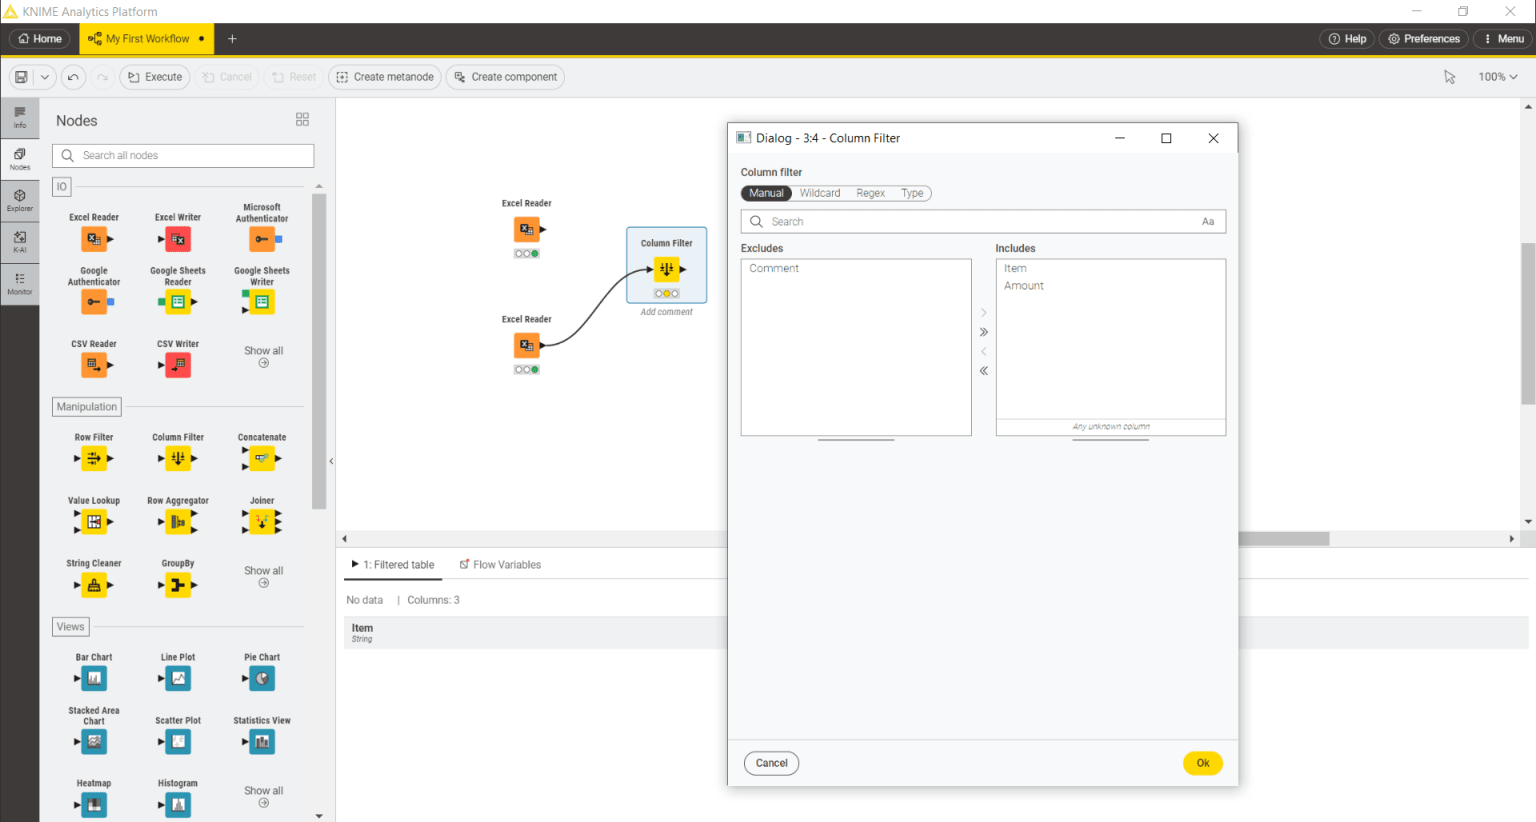Select Column Filter node in repository
This screenshot has height=822, width=1536.
click(178, 458)
